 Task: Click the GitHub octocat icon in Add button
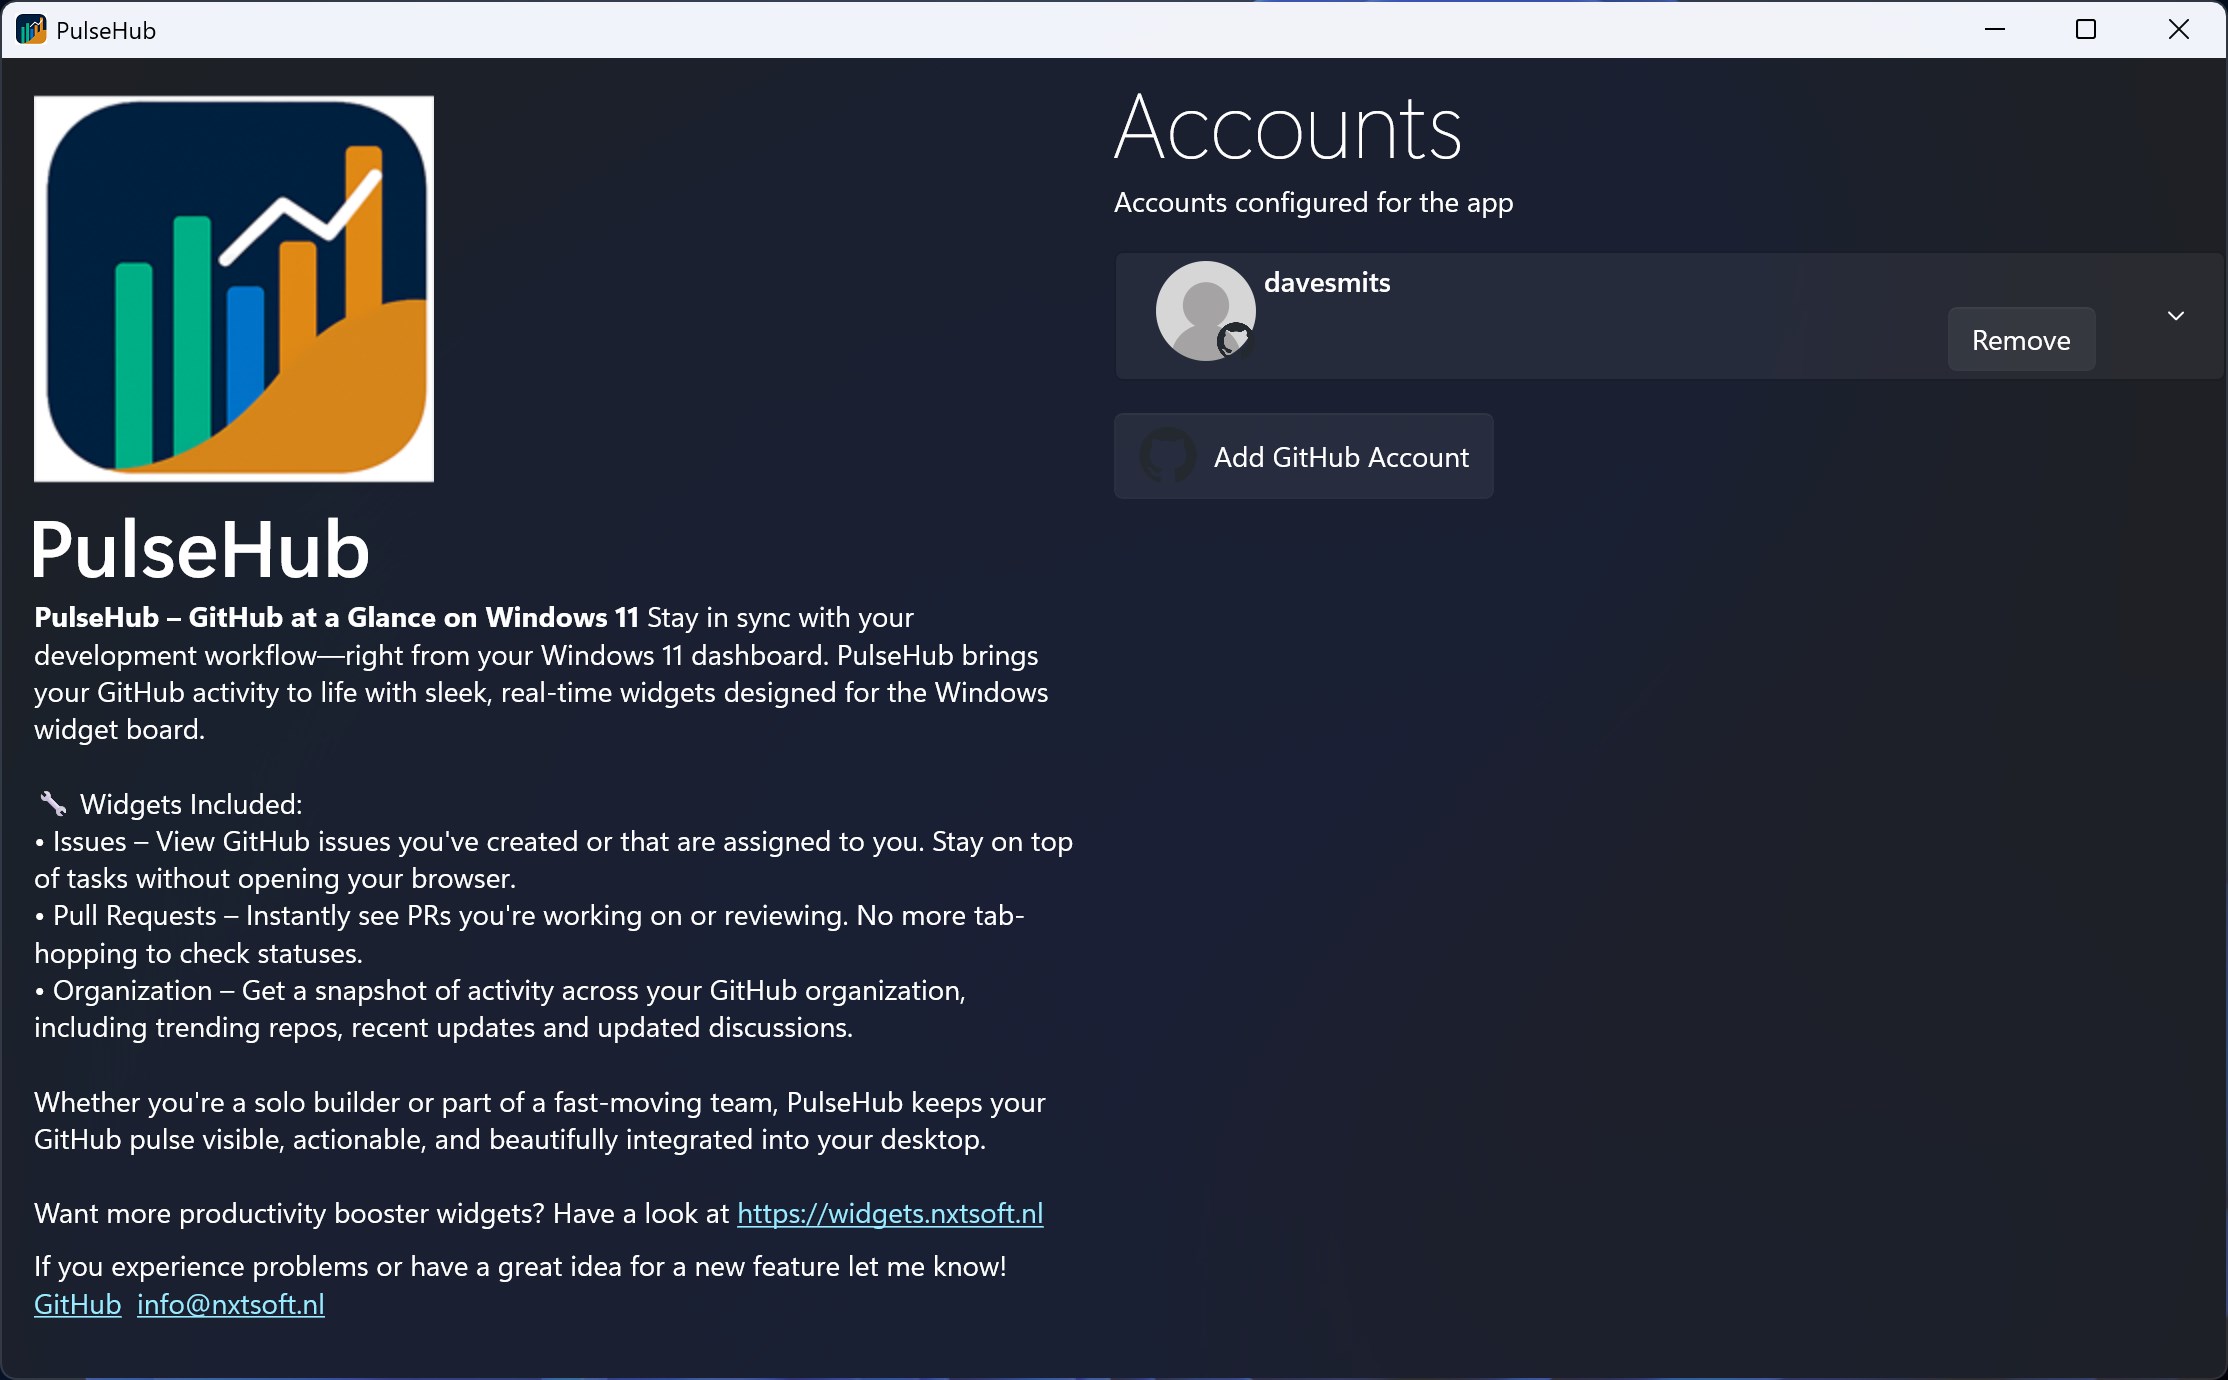click(x=1167, y=456)
